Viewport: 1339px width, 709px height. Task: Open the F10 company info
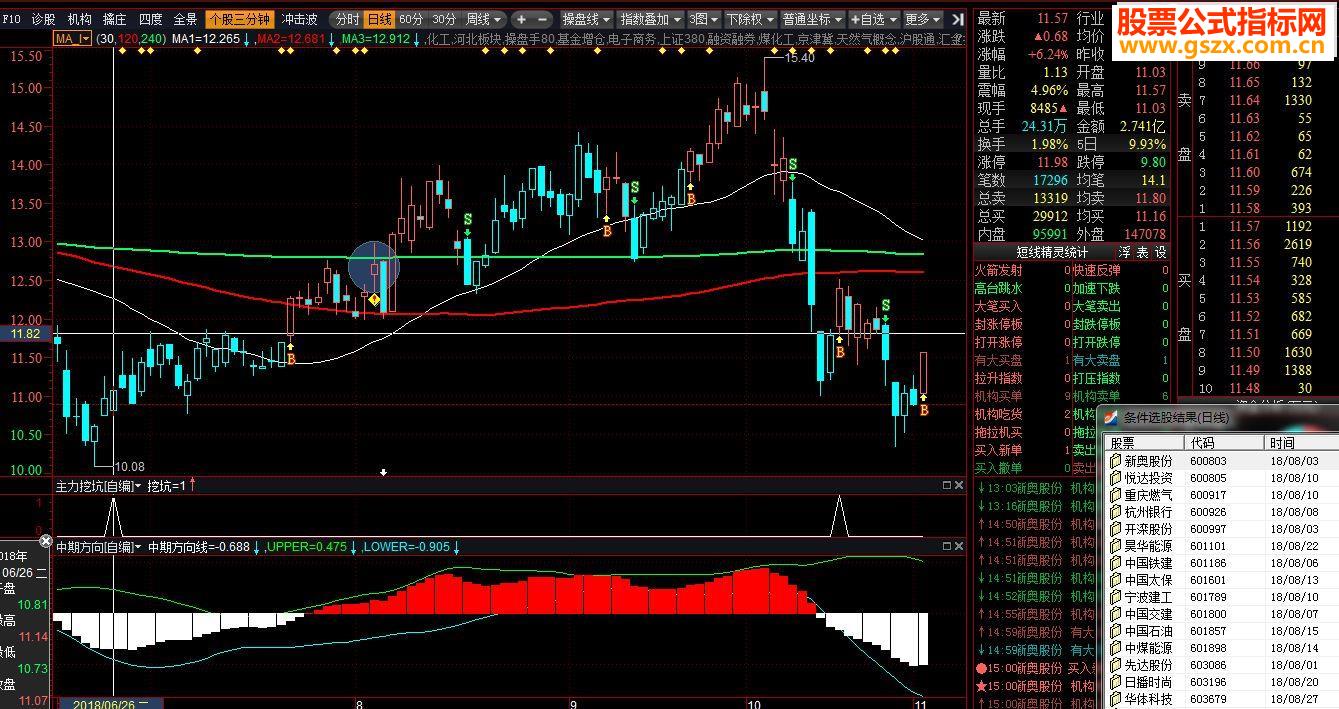point(11,19)
